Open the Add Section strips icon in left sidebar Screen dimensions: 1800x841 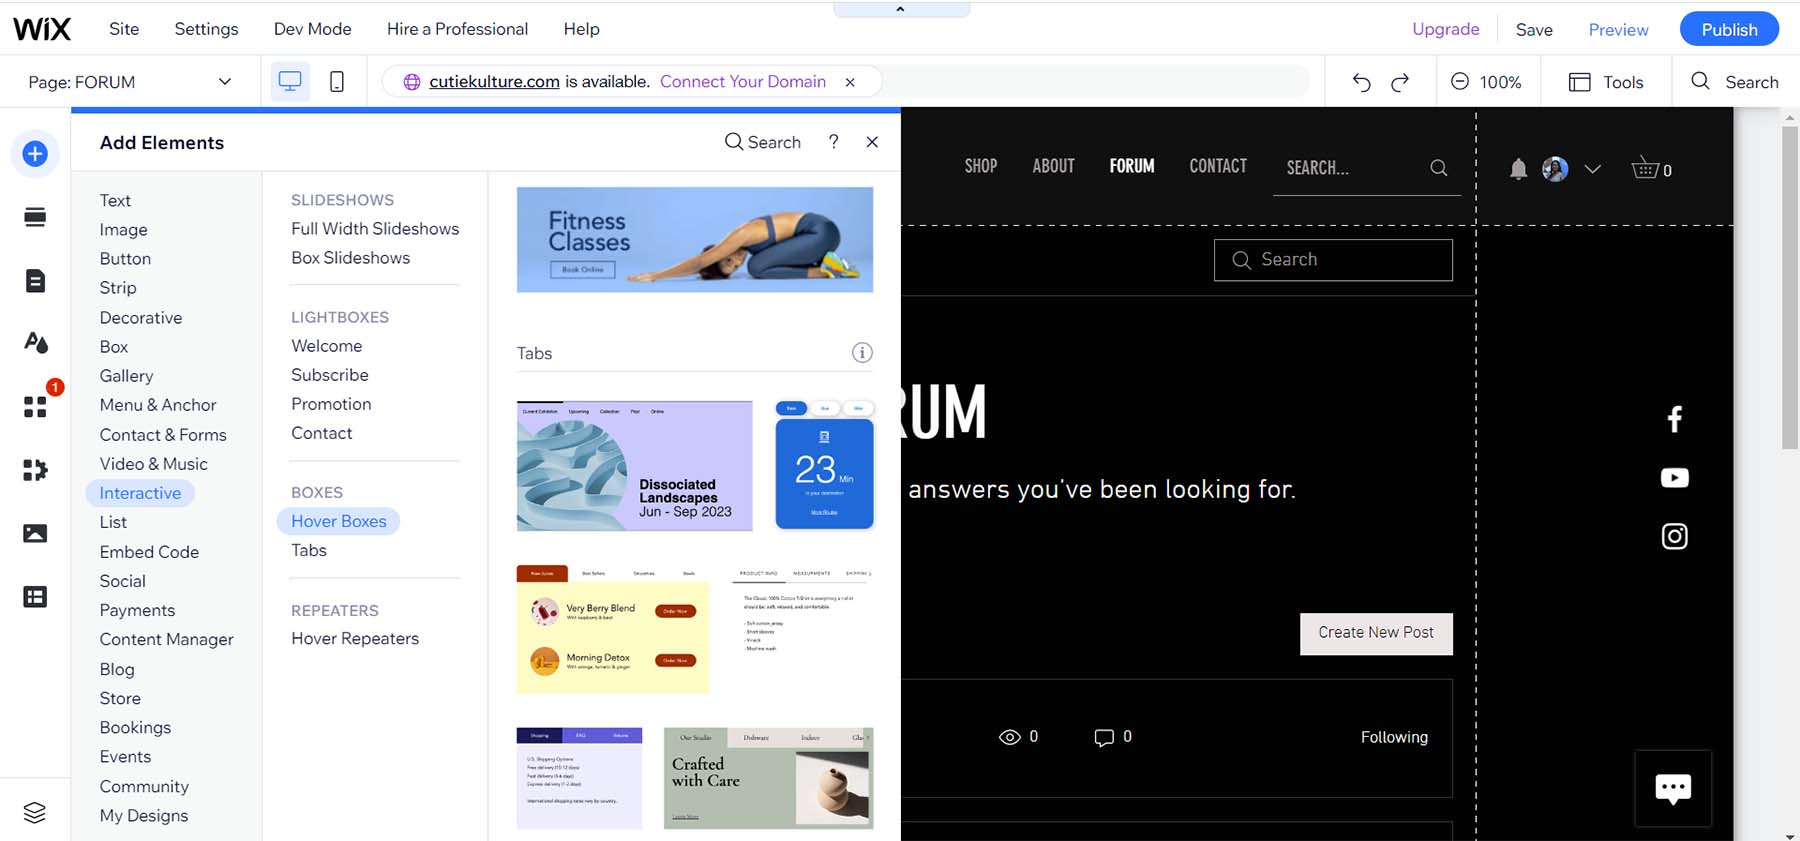35,217
